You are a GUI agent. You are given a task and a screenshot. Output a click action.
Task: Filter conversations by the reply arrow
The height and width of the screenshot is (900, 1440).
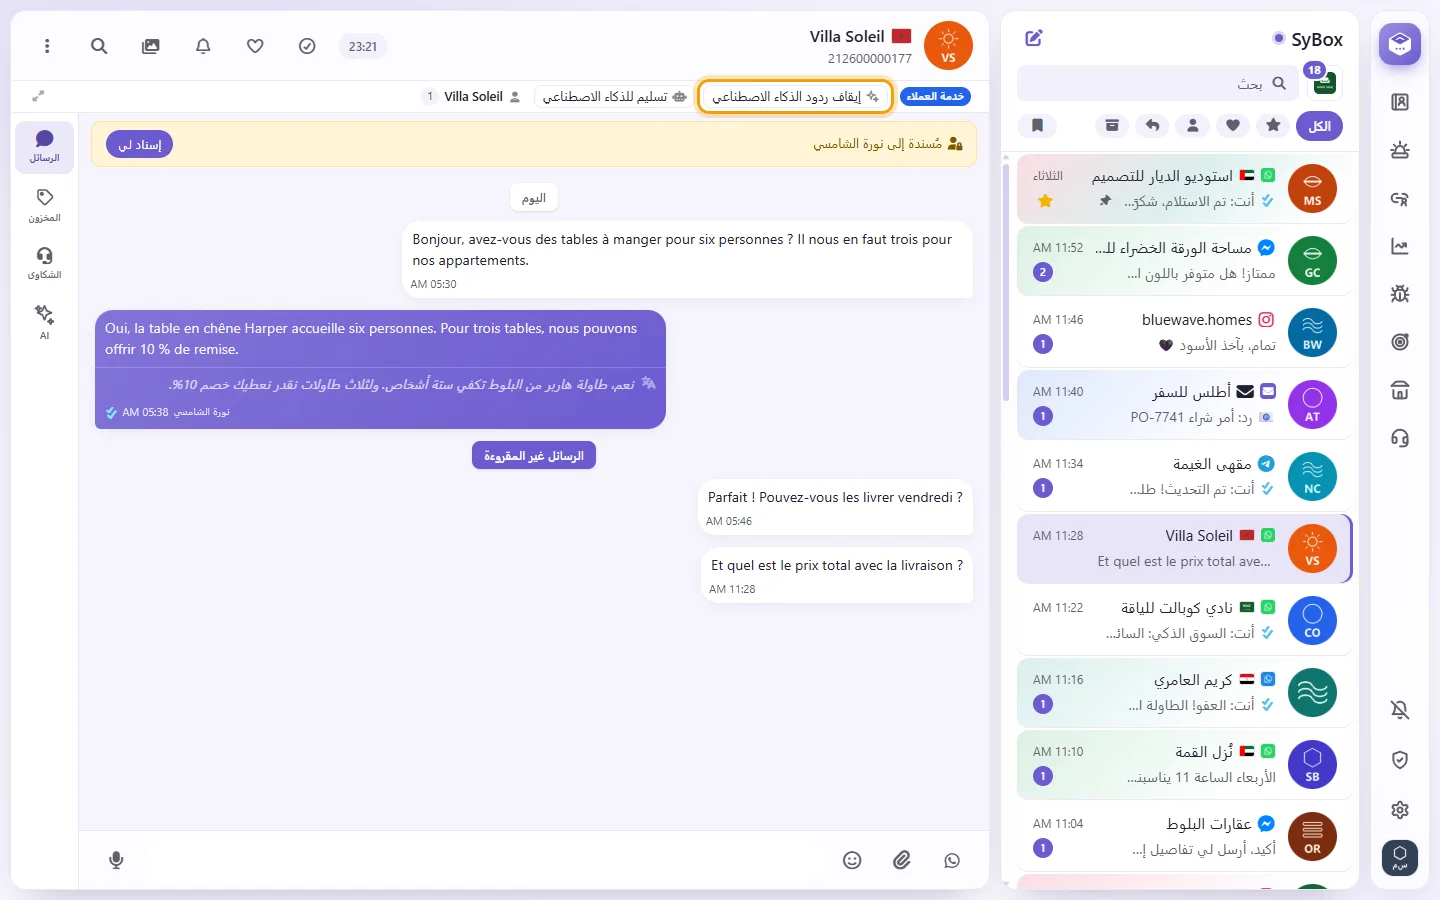[x=1153, y=126]
